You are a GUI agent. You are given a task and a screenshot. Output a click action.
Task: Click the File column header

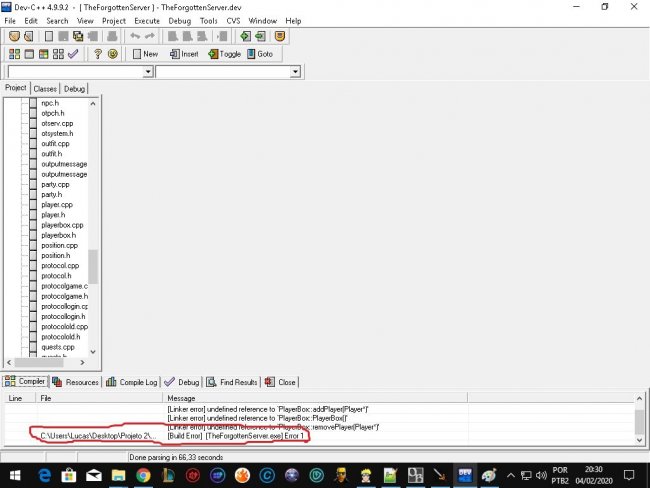[99, 398]
